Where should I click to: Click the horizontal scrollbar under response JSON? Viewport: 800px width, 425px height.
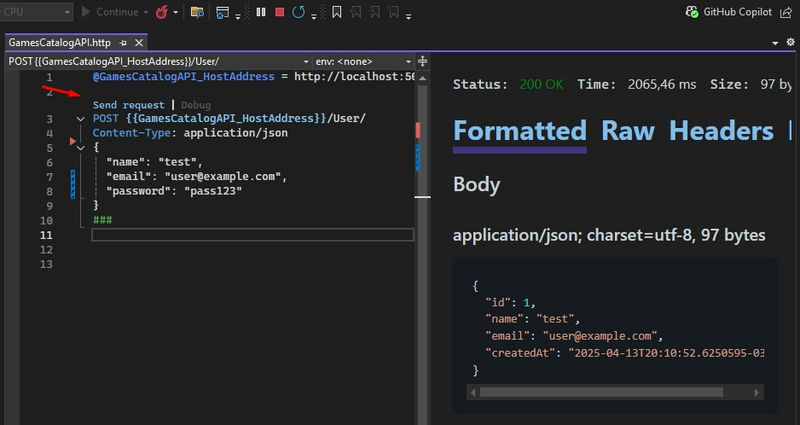600,392
